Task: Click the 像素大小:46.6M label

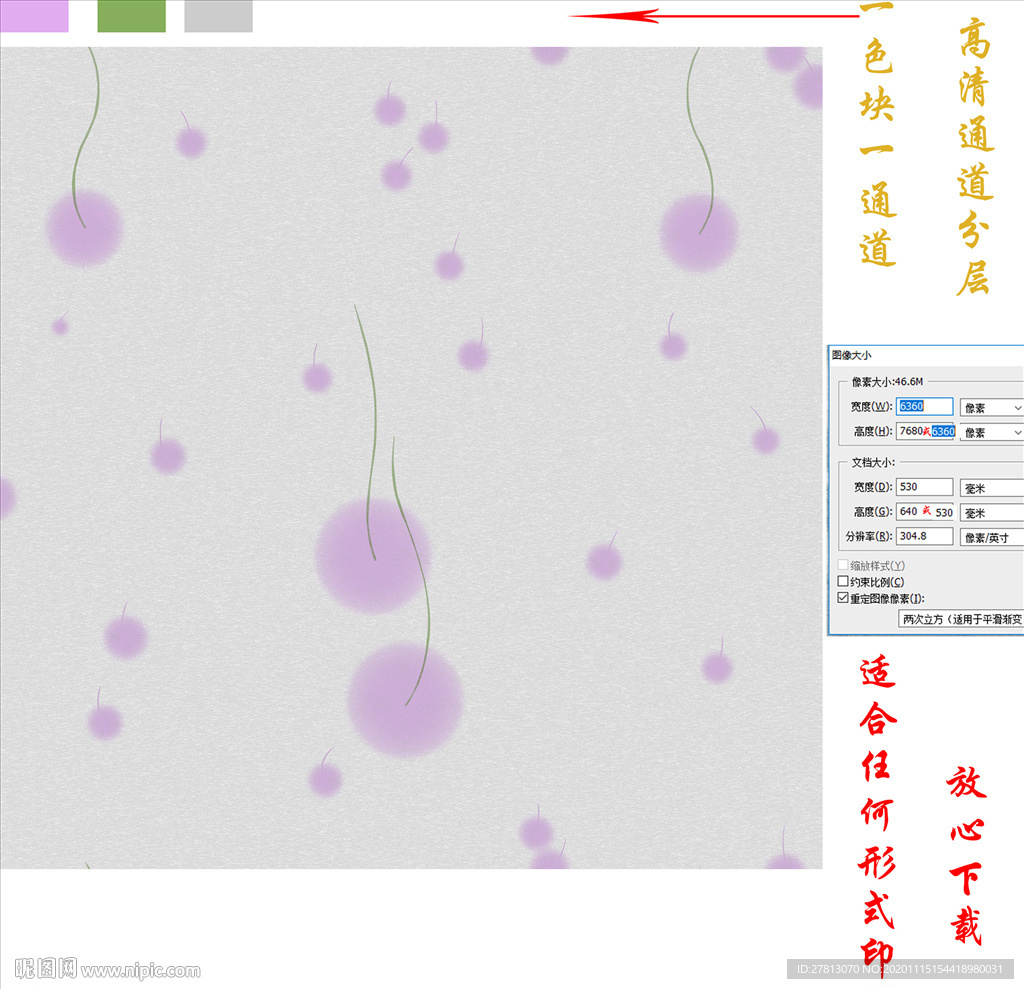Action: tap(888, 381)
